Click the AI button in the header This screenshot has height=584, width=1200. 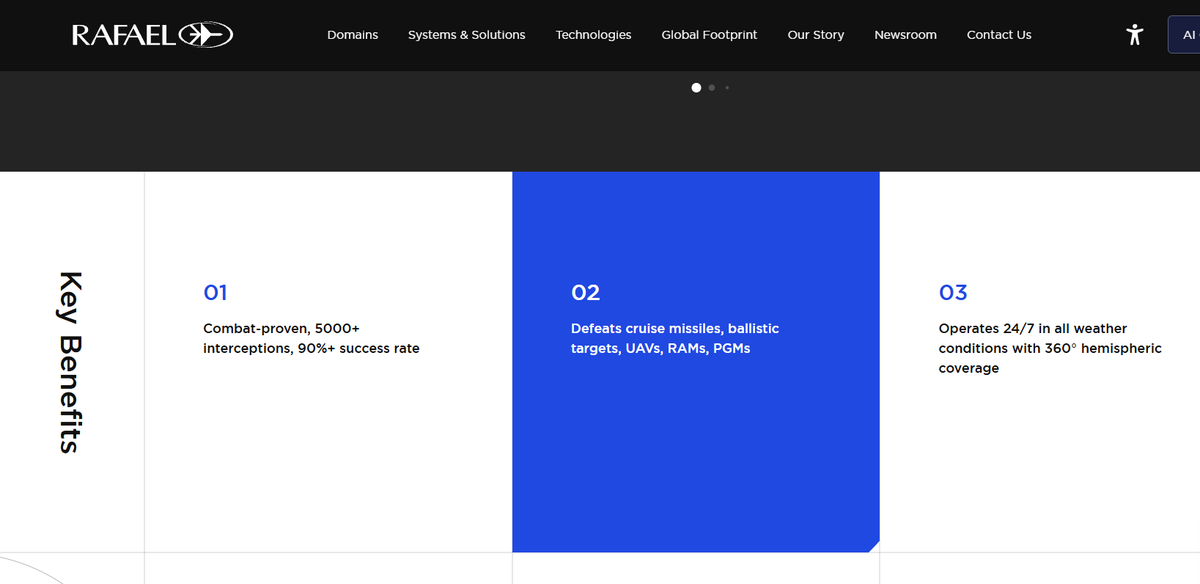pos(1185,34)
